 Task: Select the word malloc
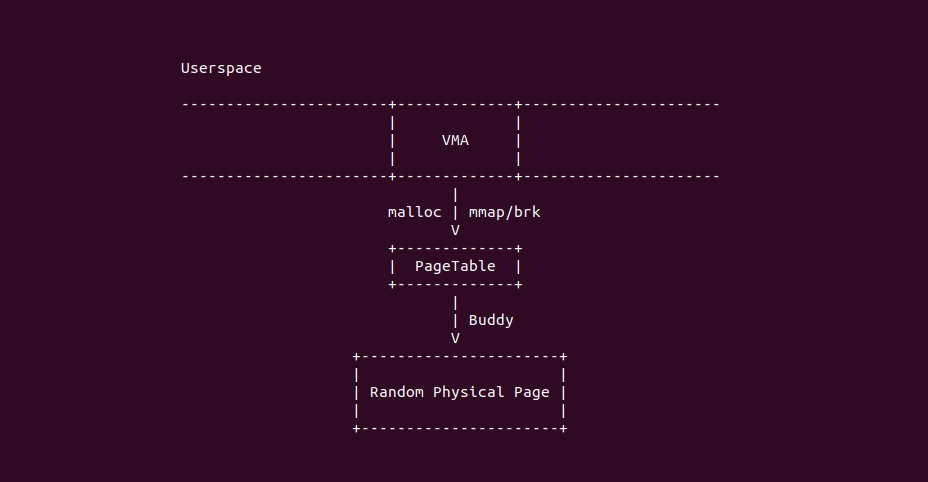(x=414, y=212)
